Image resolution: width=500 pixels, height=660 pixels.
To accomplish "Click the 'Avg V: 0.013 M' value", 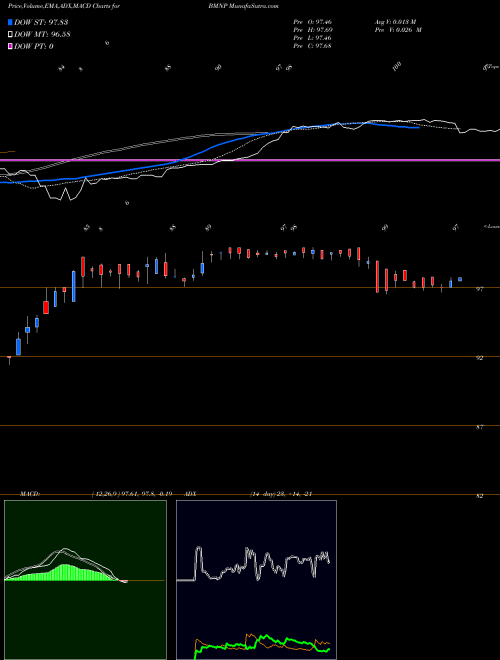I will (x=398, y=22).
